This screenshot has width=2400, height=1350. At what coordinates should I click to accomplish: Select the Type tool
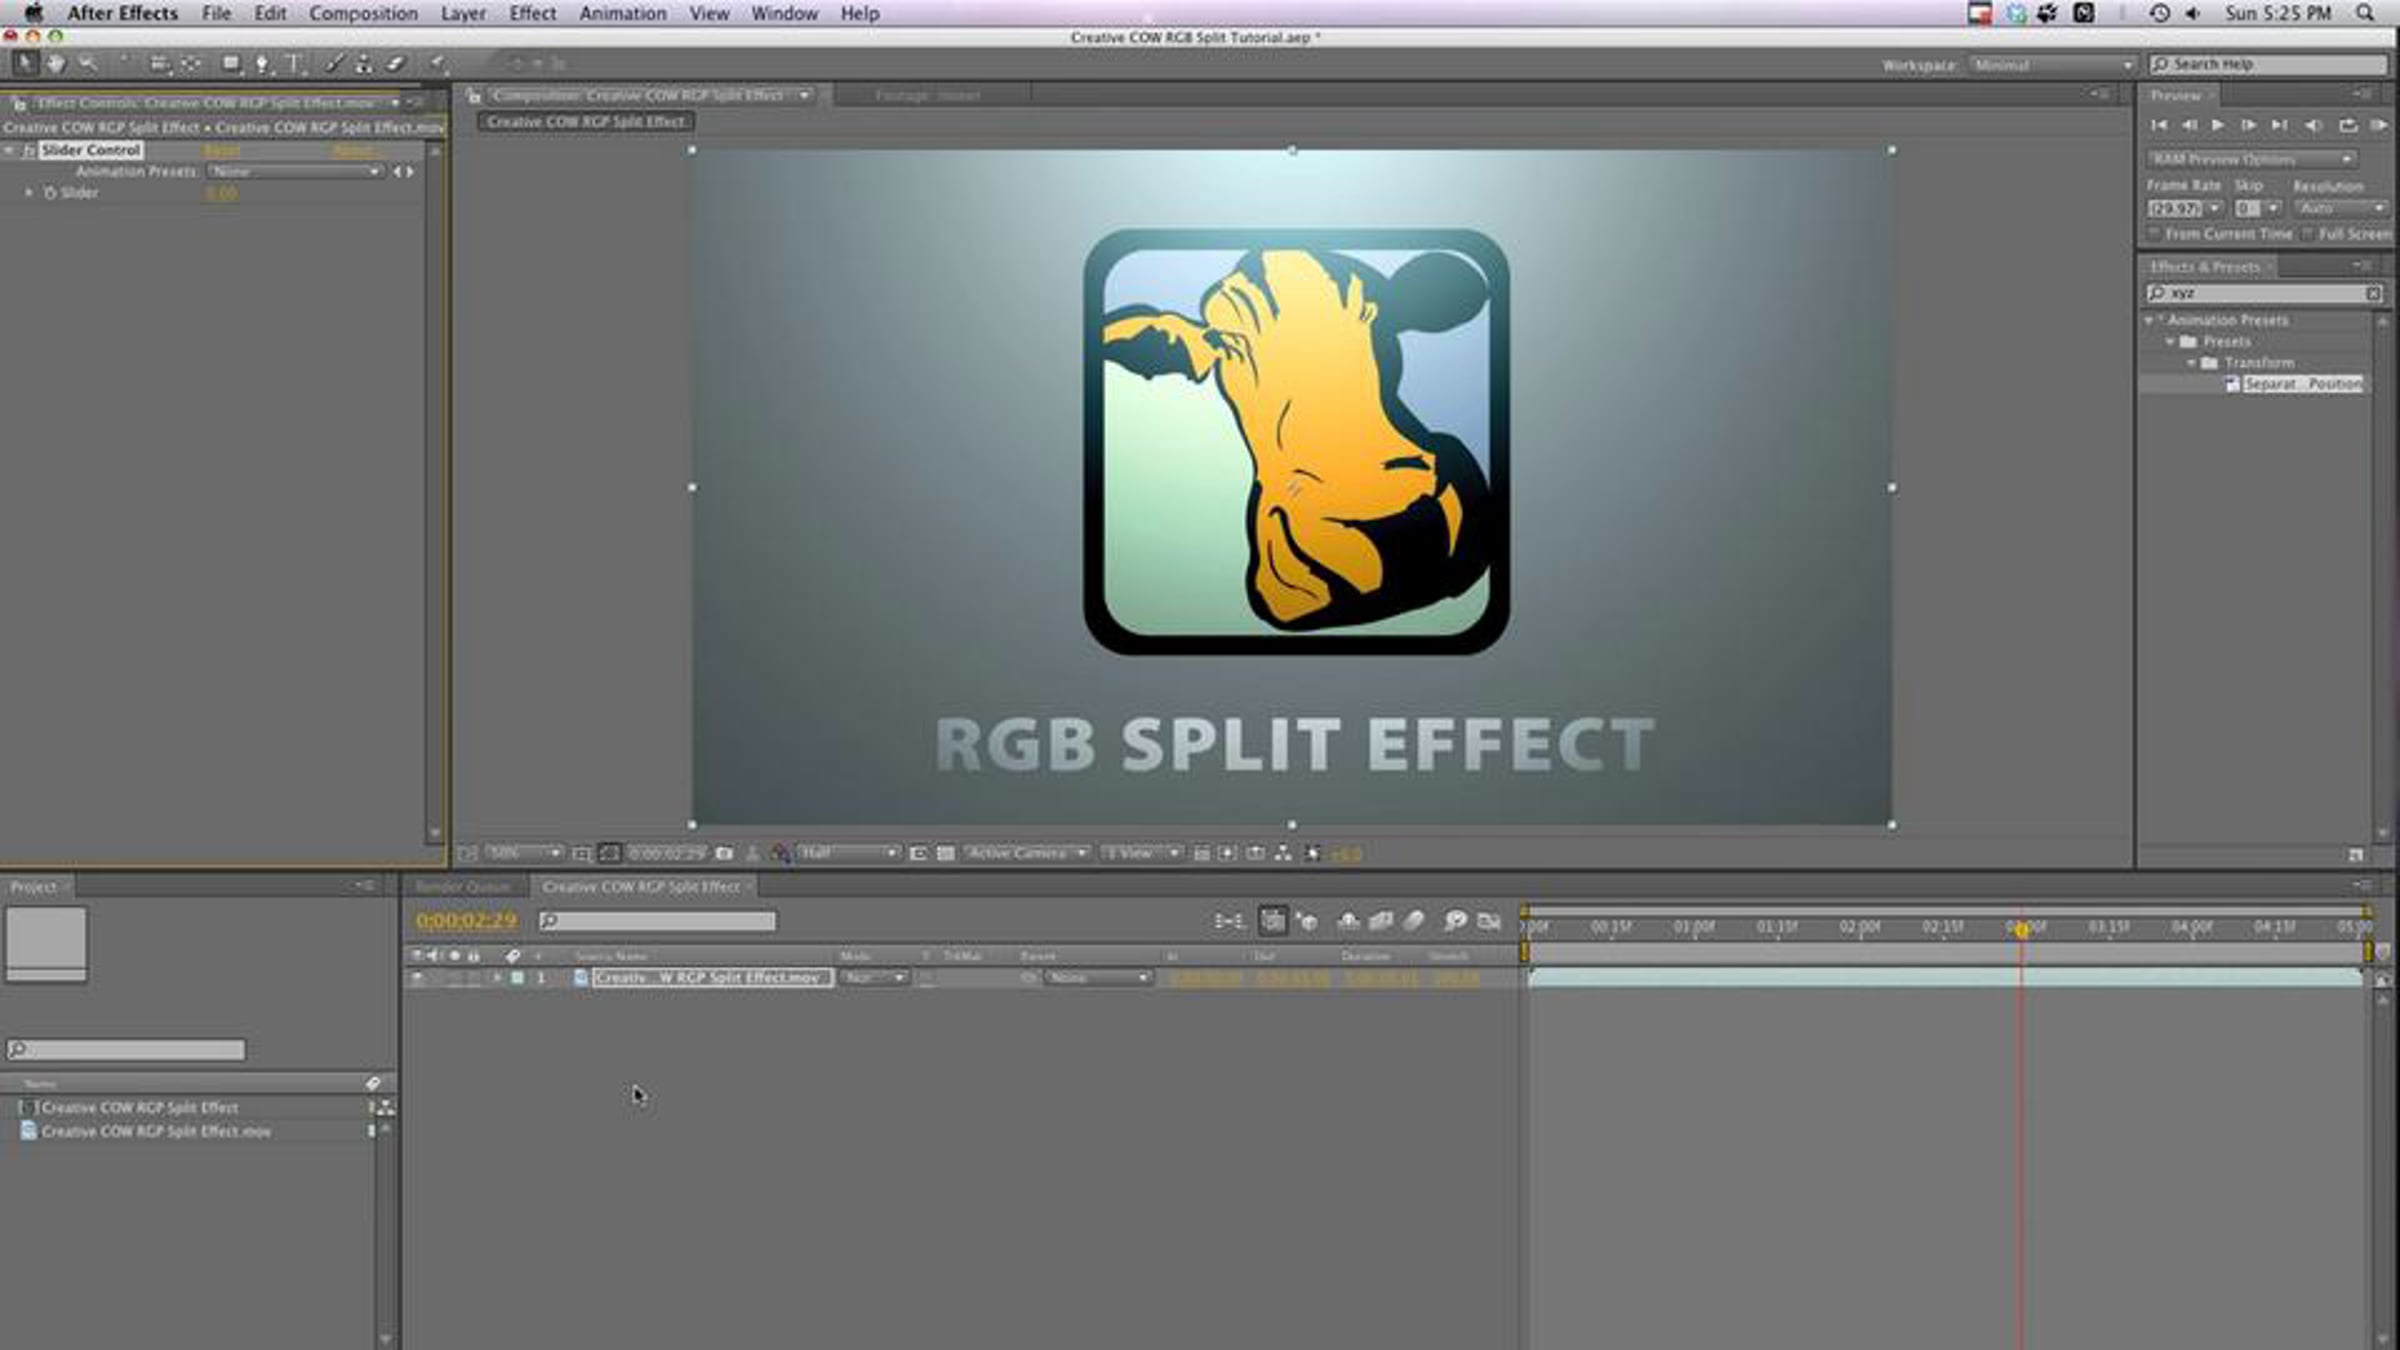[x=295, y=64]
